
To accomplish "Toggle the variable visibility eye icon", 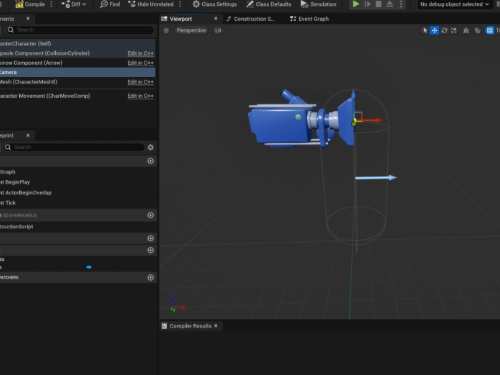I will (89, 267).
